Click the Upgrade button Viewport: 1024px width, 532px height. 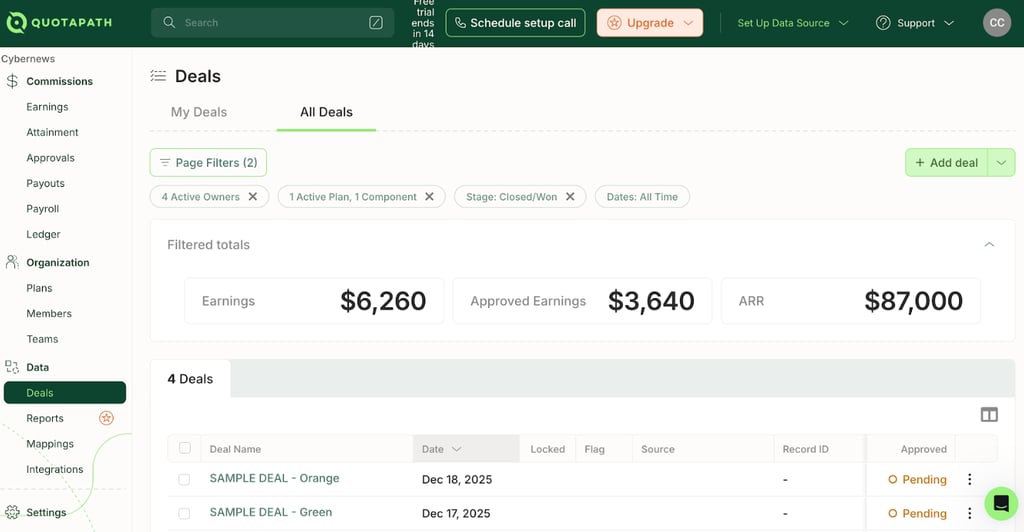650,23
